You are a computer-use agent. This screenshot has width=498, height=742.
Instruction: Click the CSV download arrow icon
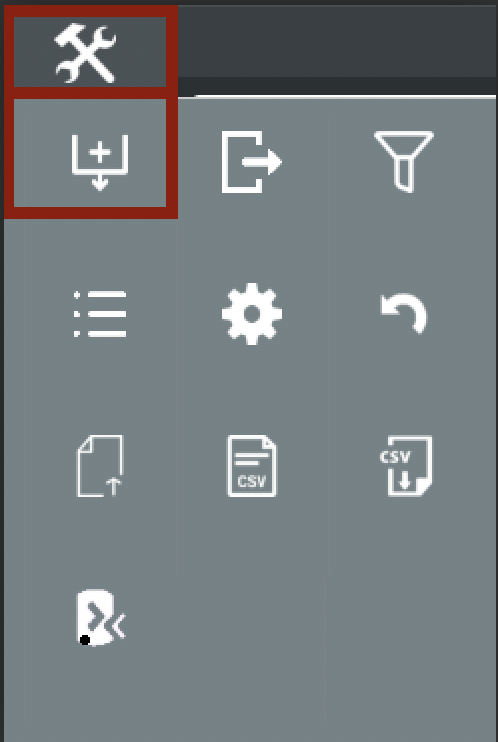point(406,466)
